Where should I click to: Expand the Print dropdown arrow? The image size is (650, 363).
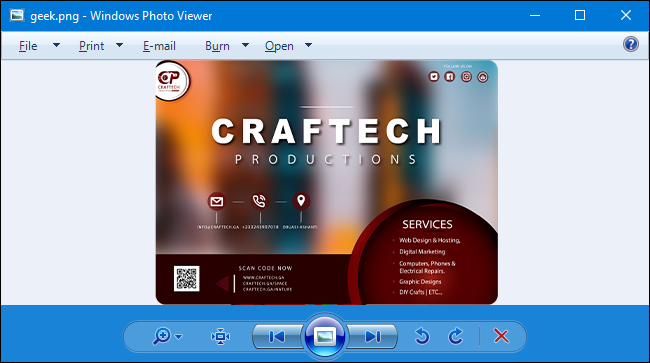(119, 45)
